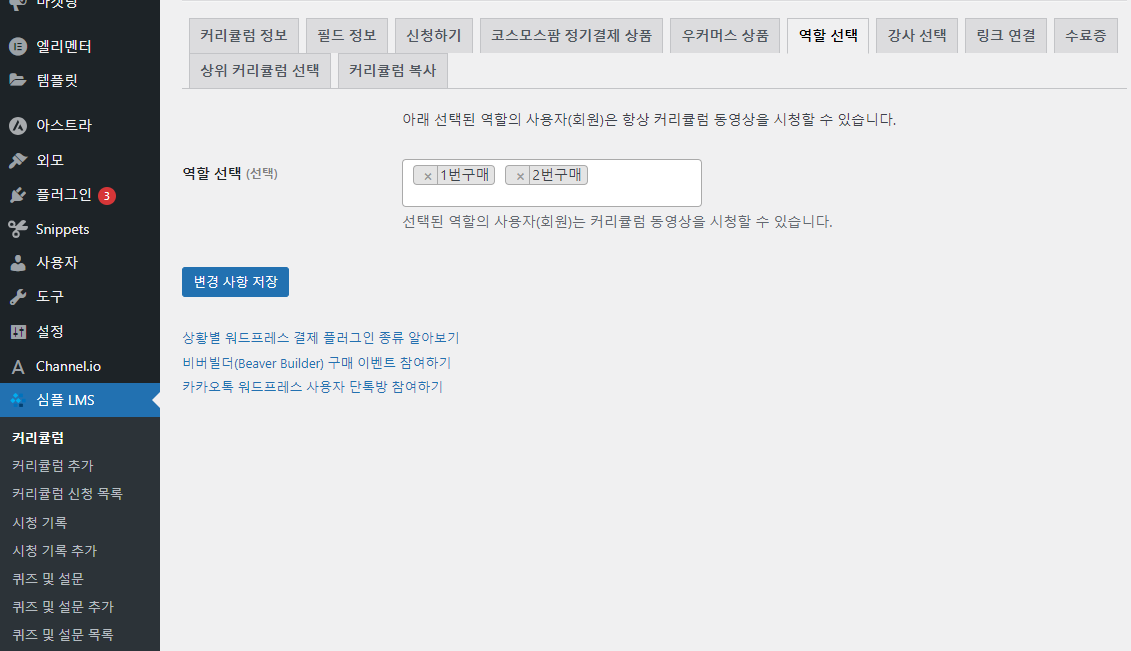Click the Plugins plug icon

pyautogui.click(x=18, y=195)
